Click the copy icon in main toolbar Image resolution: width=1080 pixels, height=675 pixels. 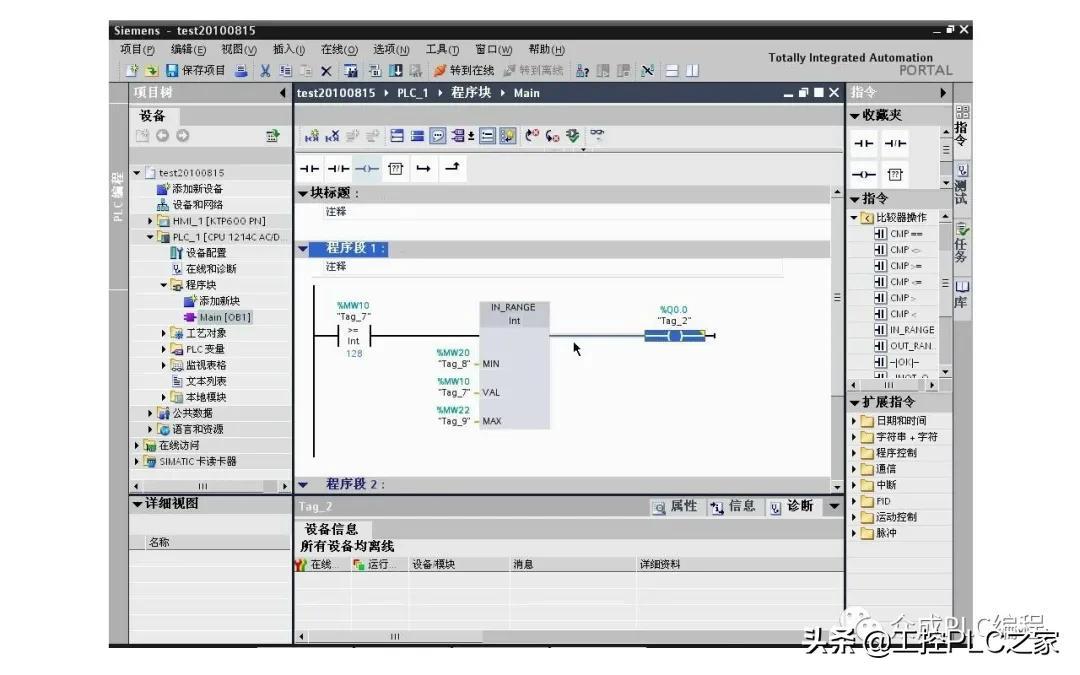[x=286, y=70]
